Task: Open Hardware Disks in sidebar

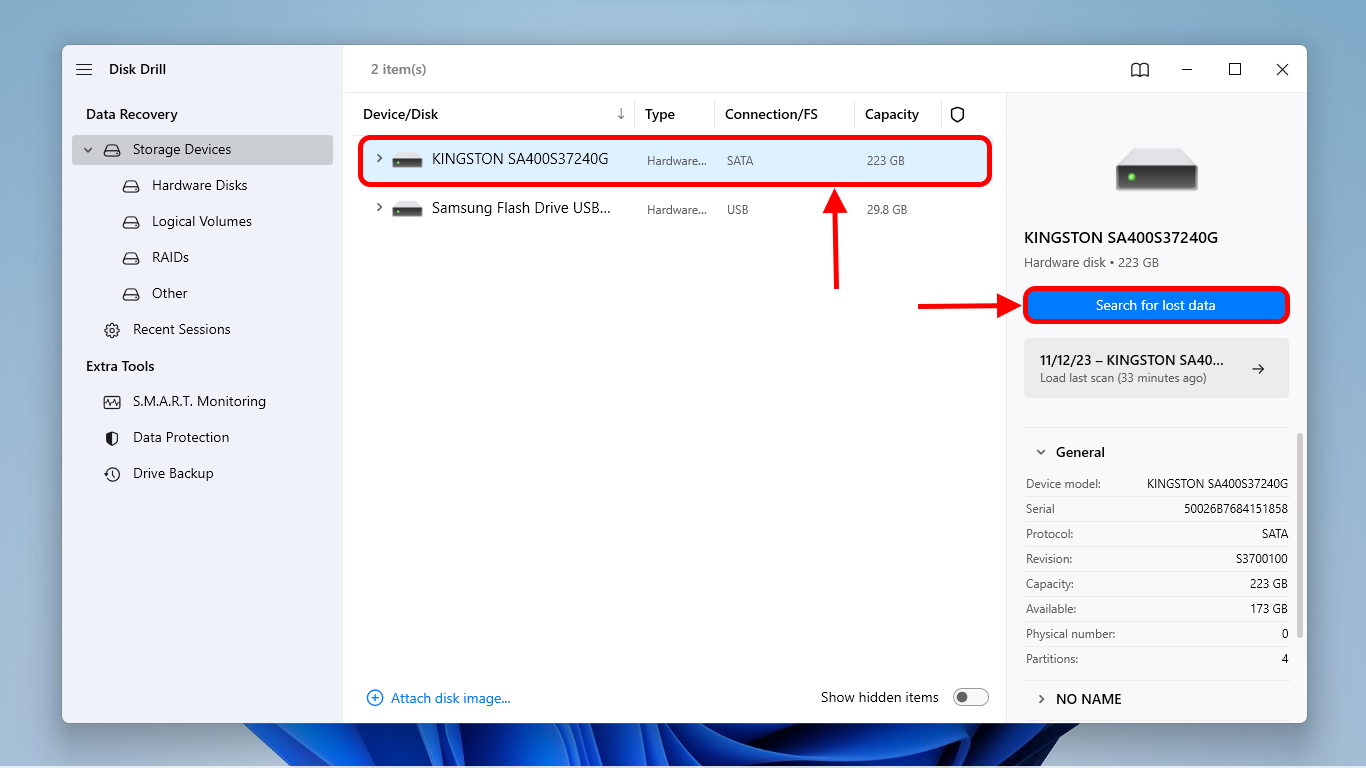Action: tap(199, 185)
